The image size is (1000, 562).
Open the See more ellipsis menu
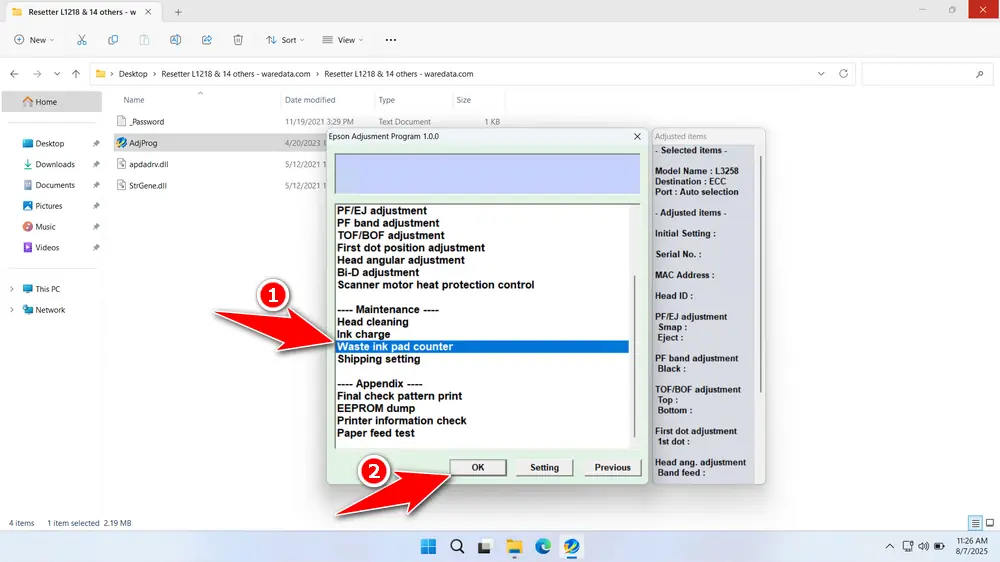[x=391, y=40]
